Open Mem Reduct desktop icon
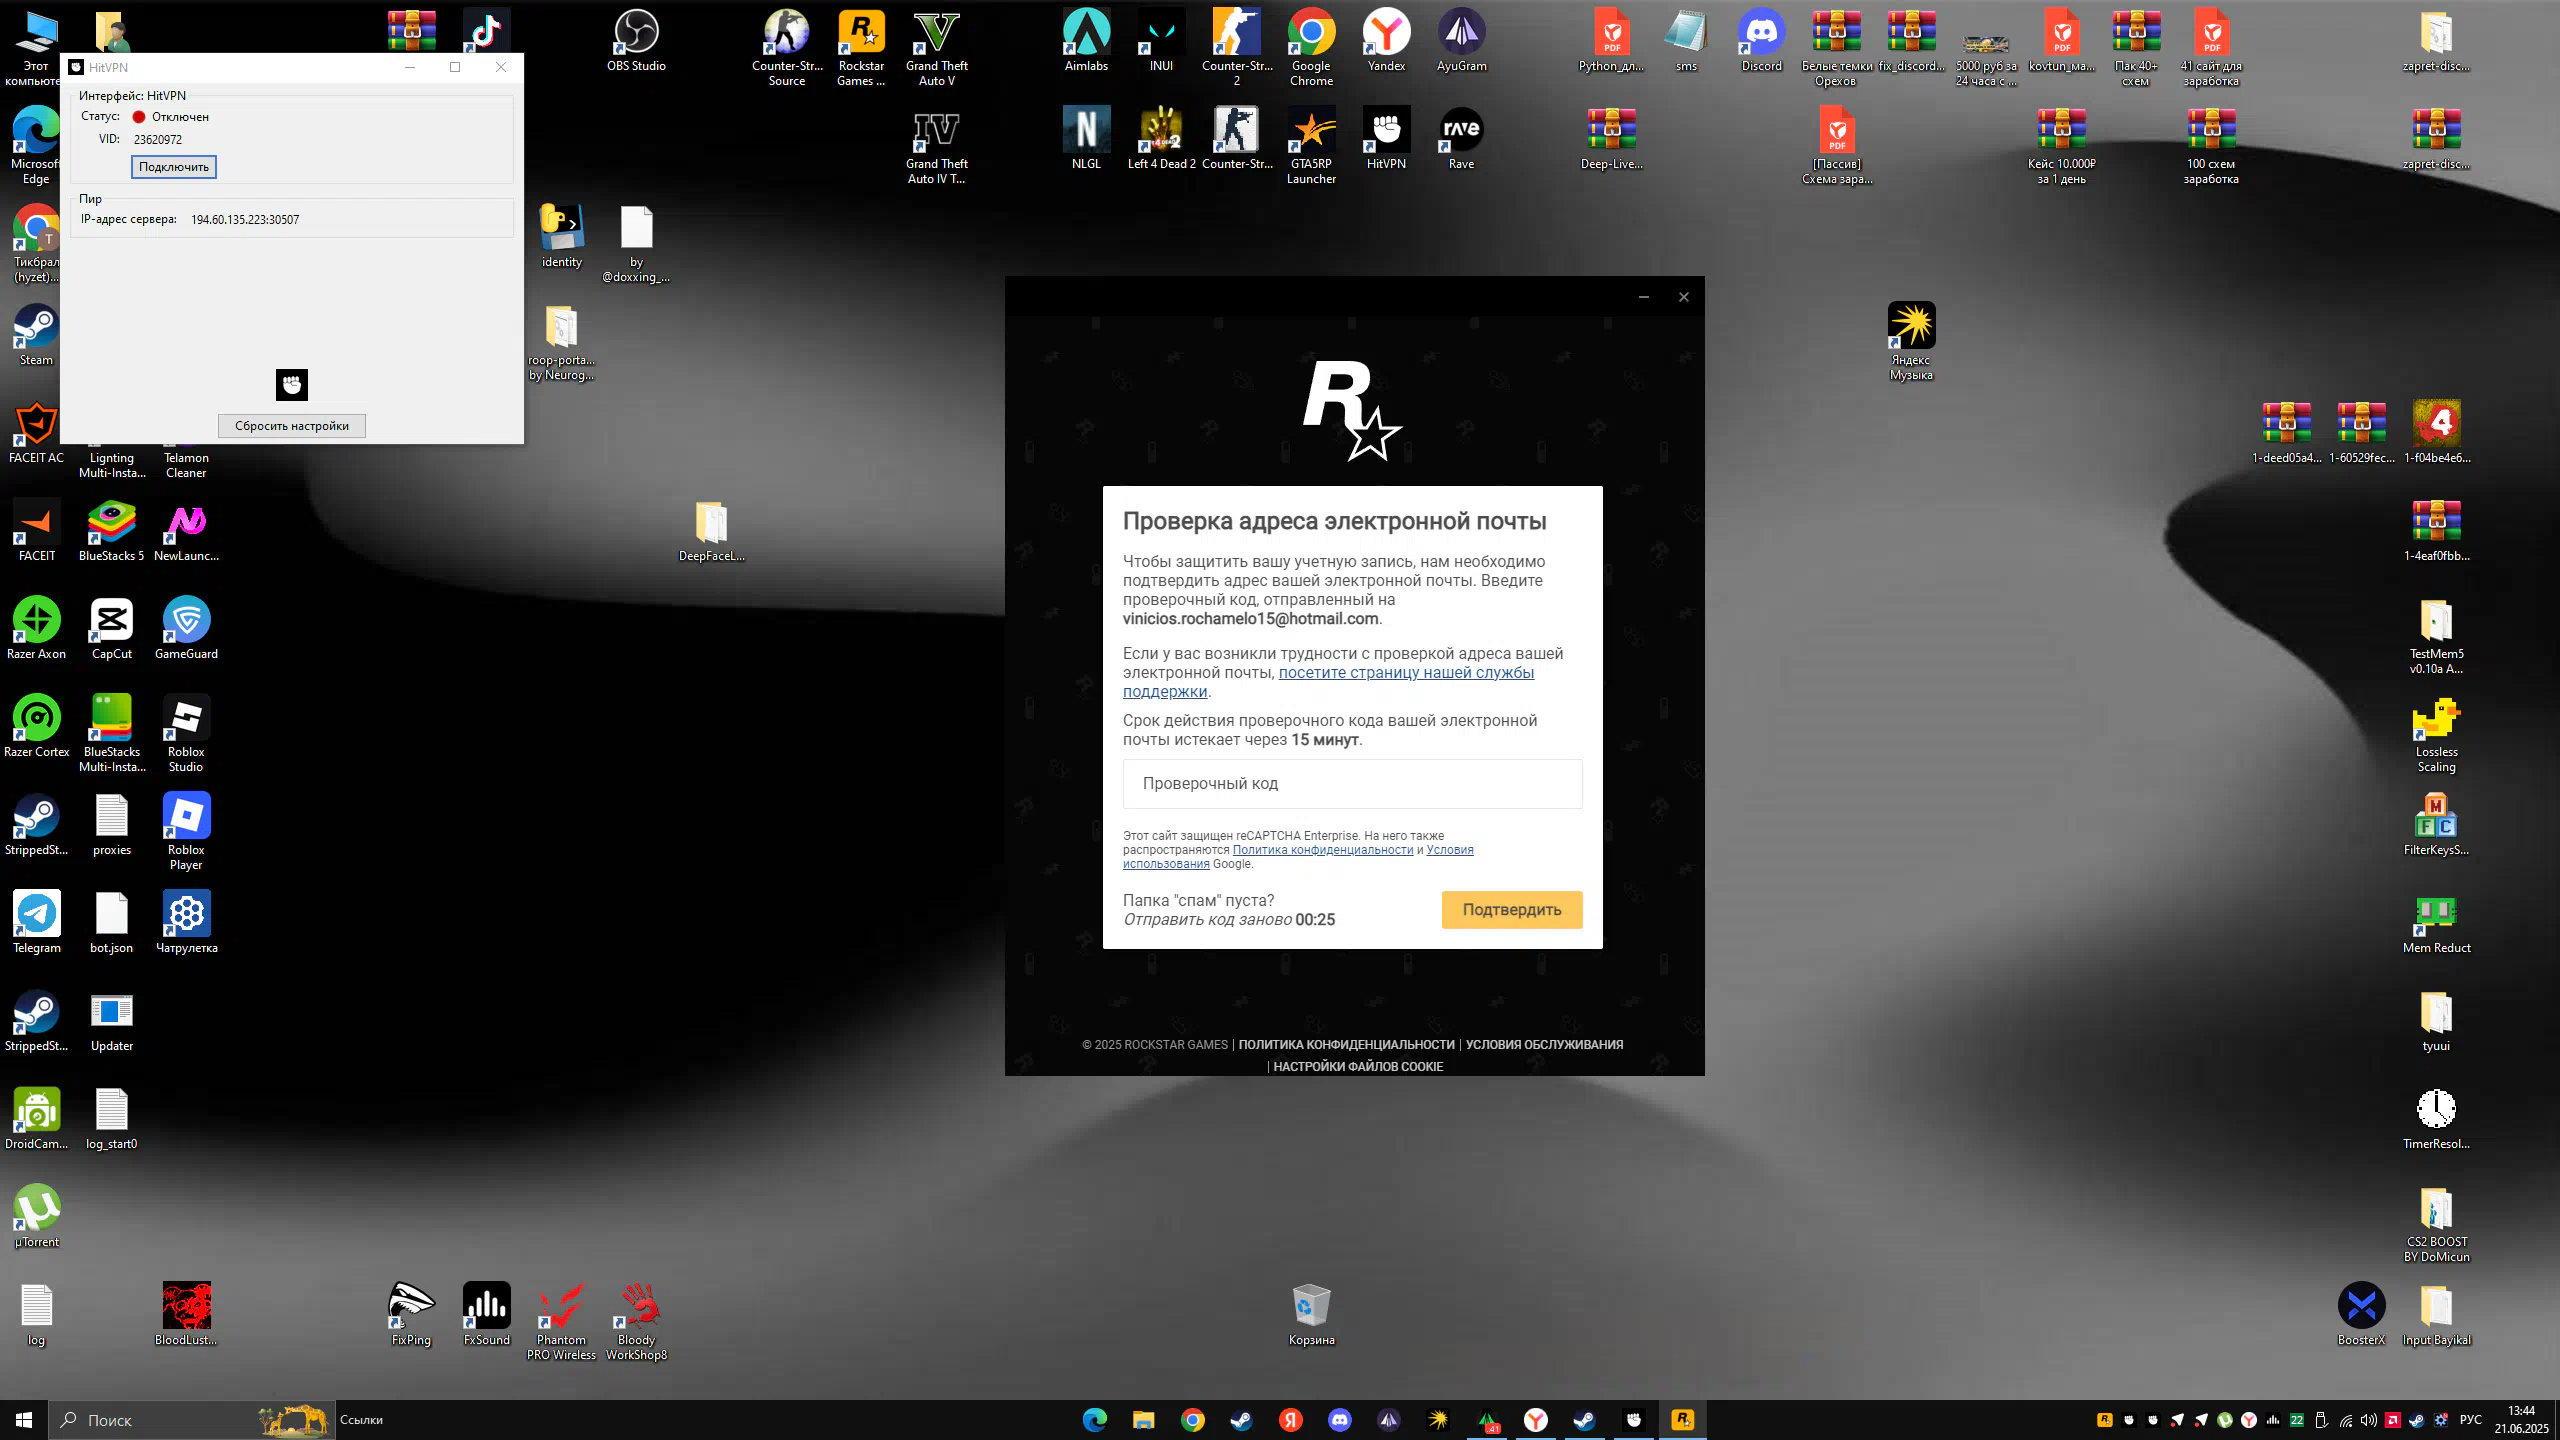The width and height of the screenshot is (2560, 1440). coord(2436,923)
